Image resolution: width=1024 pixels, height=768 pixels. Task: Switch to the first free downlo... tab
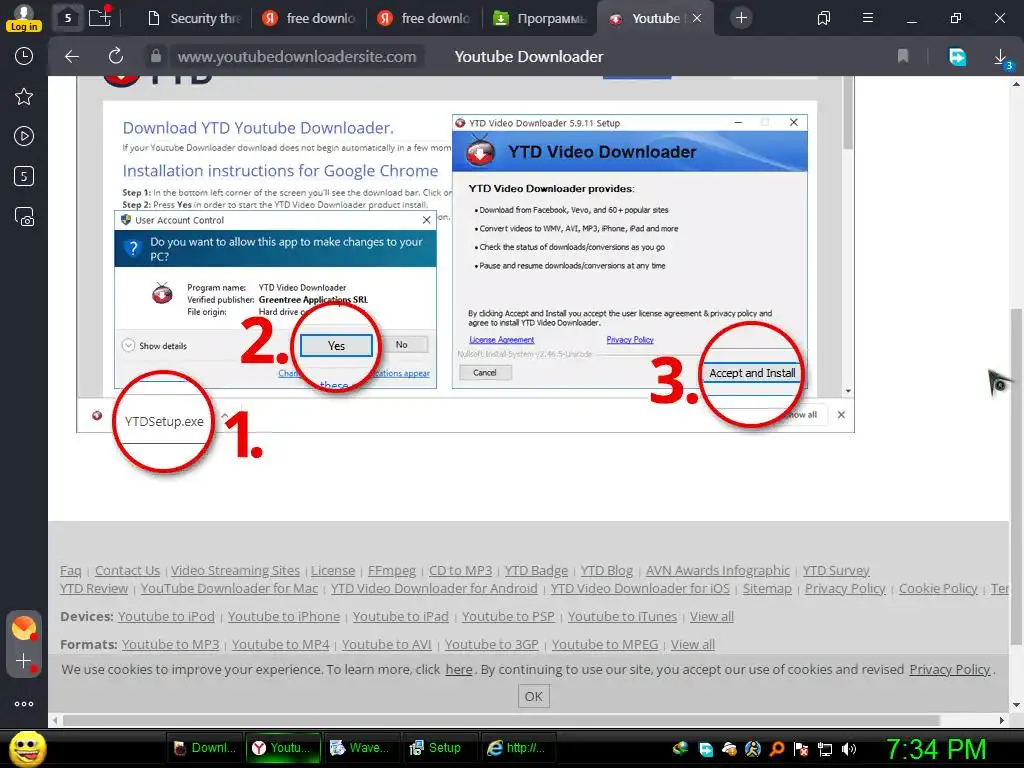[309, 18]
